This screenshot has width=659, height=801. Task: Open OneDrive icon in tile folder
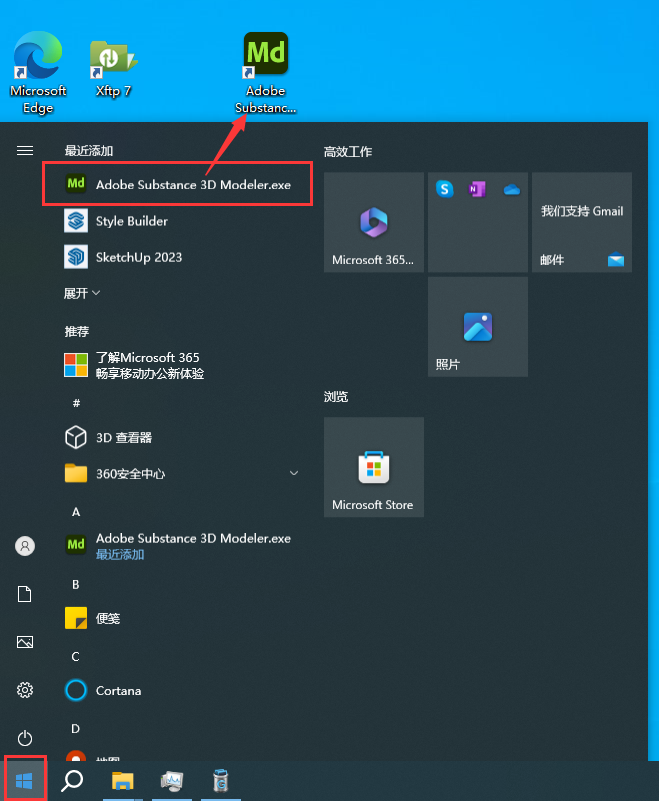coord(511,190)
